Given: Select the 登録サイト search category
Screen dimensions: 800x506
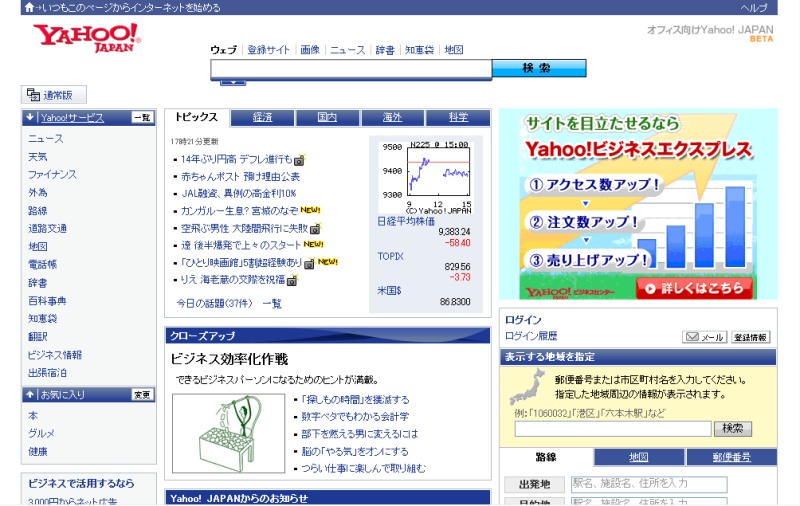Looking at the screenshot, I should (268, 50).
